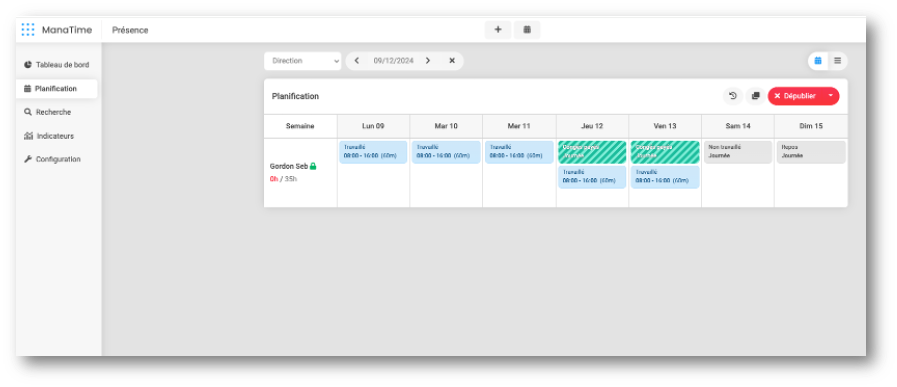Click the plus icon in top bar
897x387 pixels.
[498, 30]
